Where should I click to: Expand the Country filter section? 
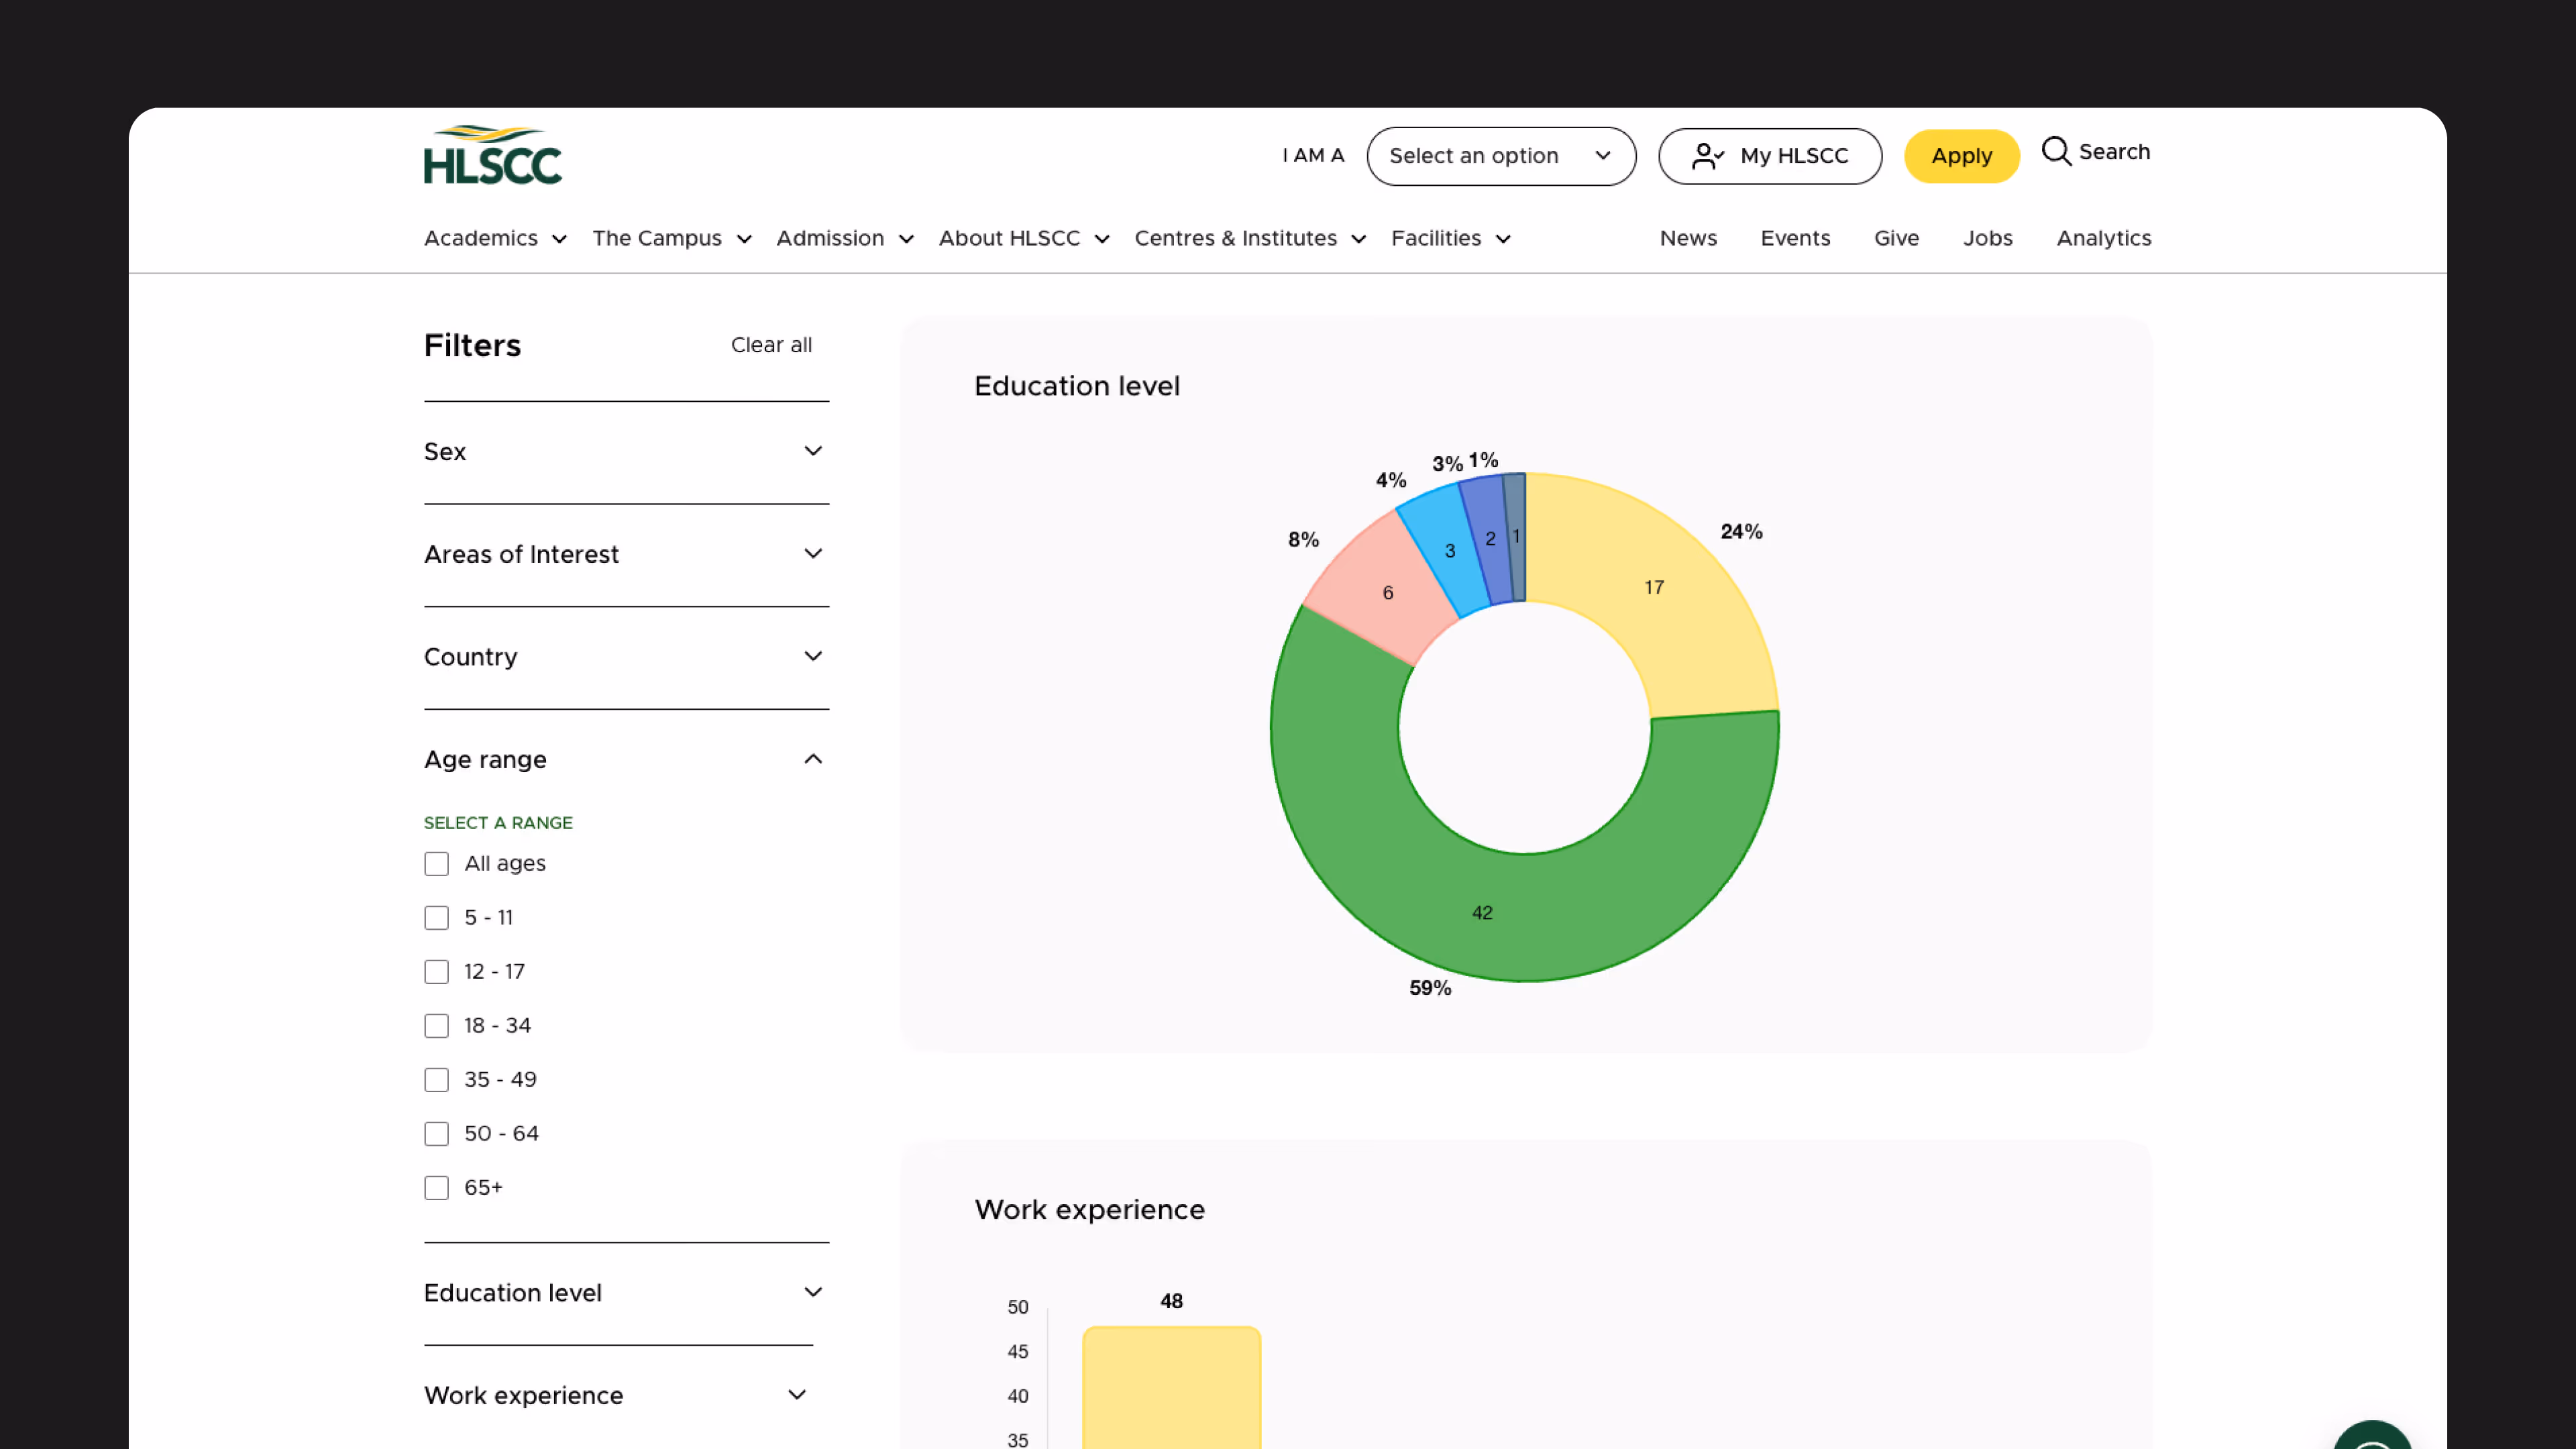(x=812, y=657)
